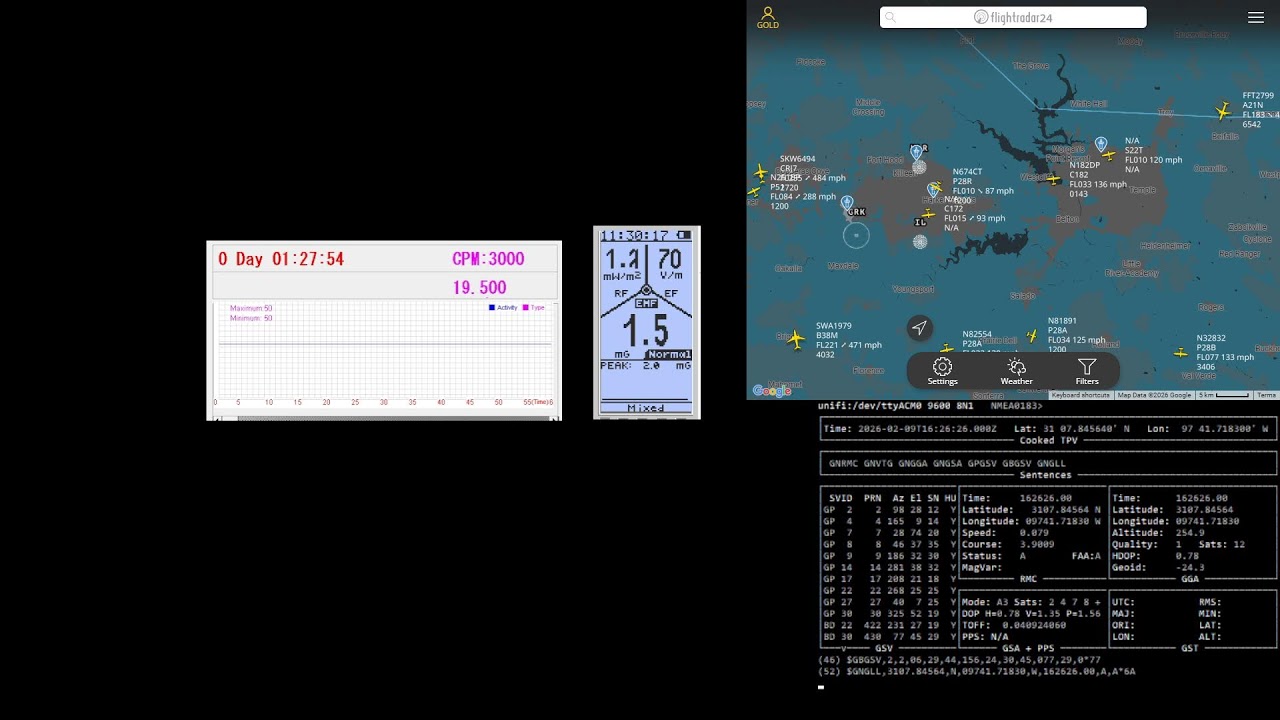Open the map Terms link

pos(1266,395)
